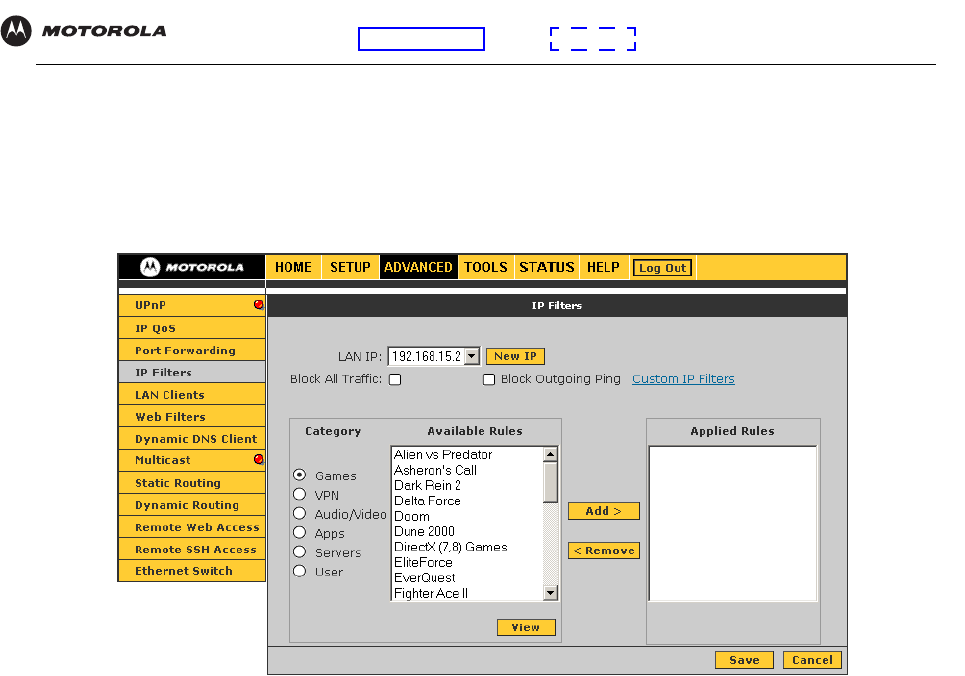
Task: Choose the Servers category radio button
Action: (x=300, y=552)
